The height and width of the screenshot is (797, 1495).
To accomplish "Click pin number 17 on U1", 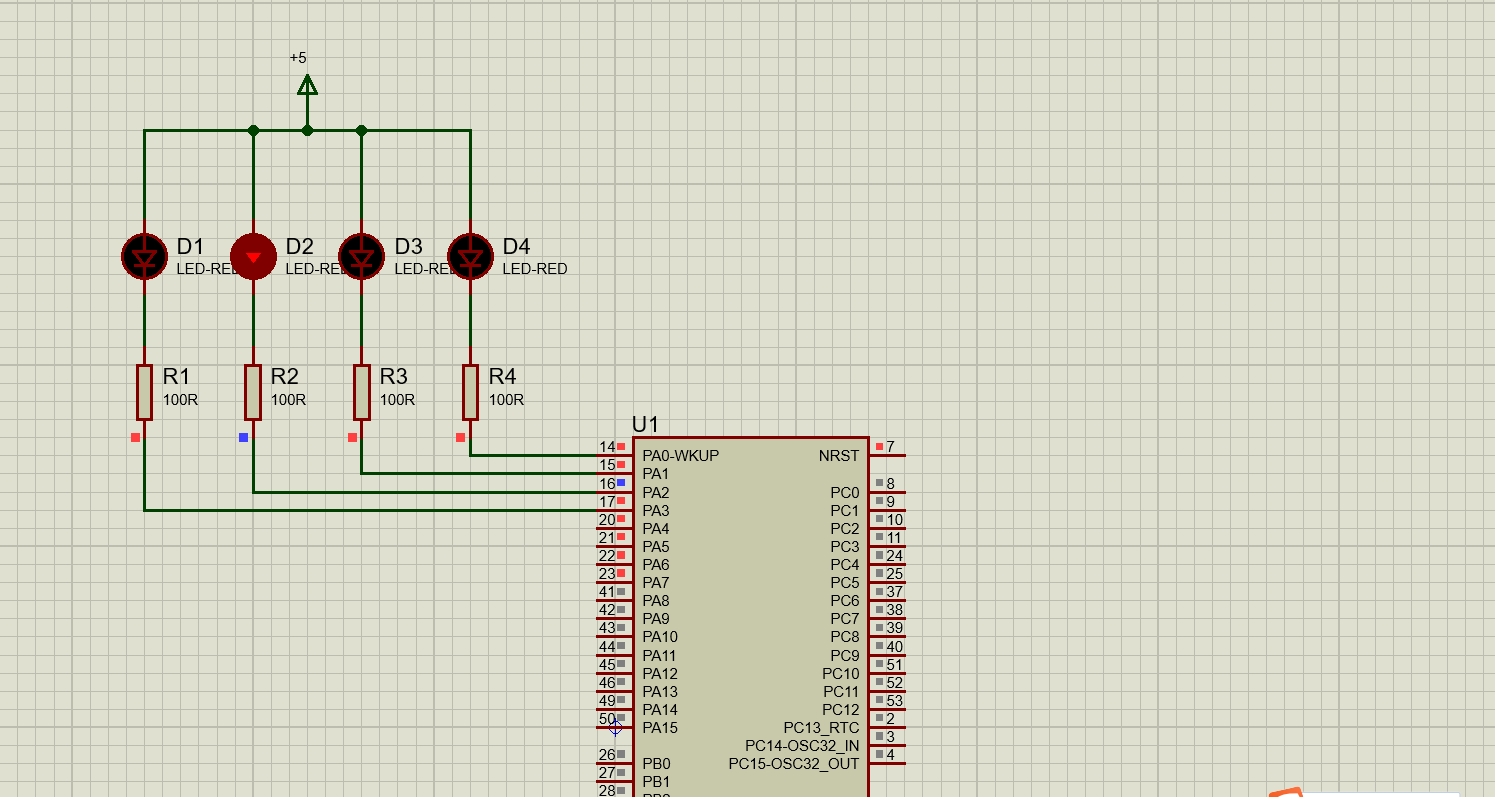I will coord(607,501).
